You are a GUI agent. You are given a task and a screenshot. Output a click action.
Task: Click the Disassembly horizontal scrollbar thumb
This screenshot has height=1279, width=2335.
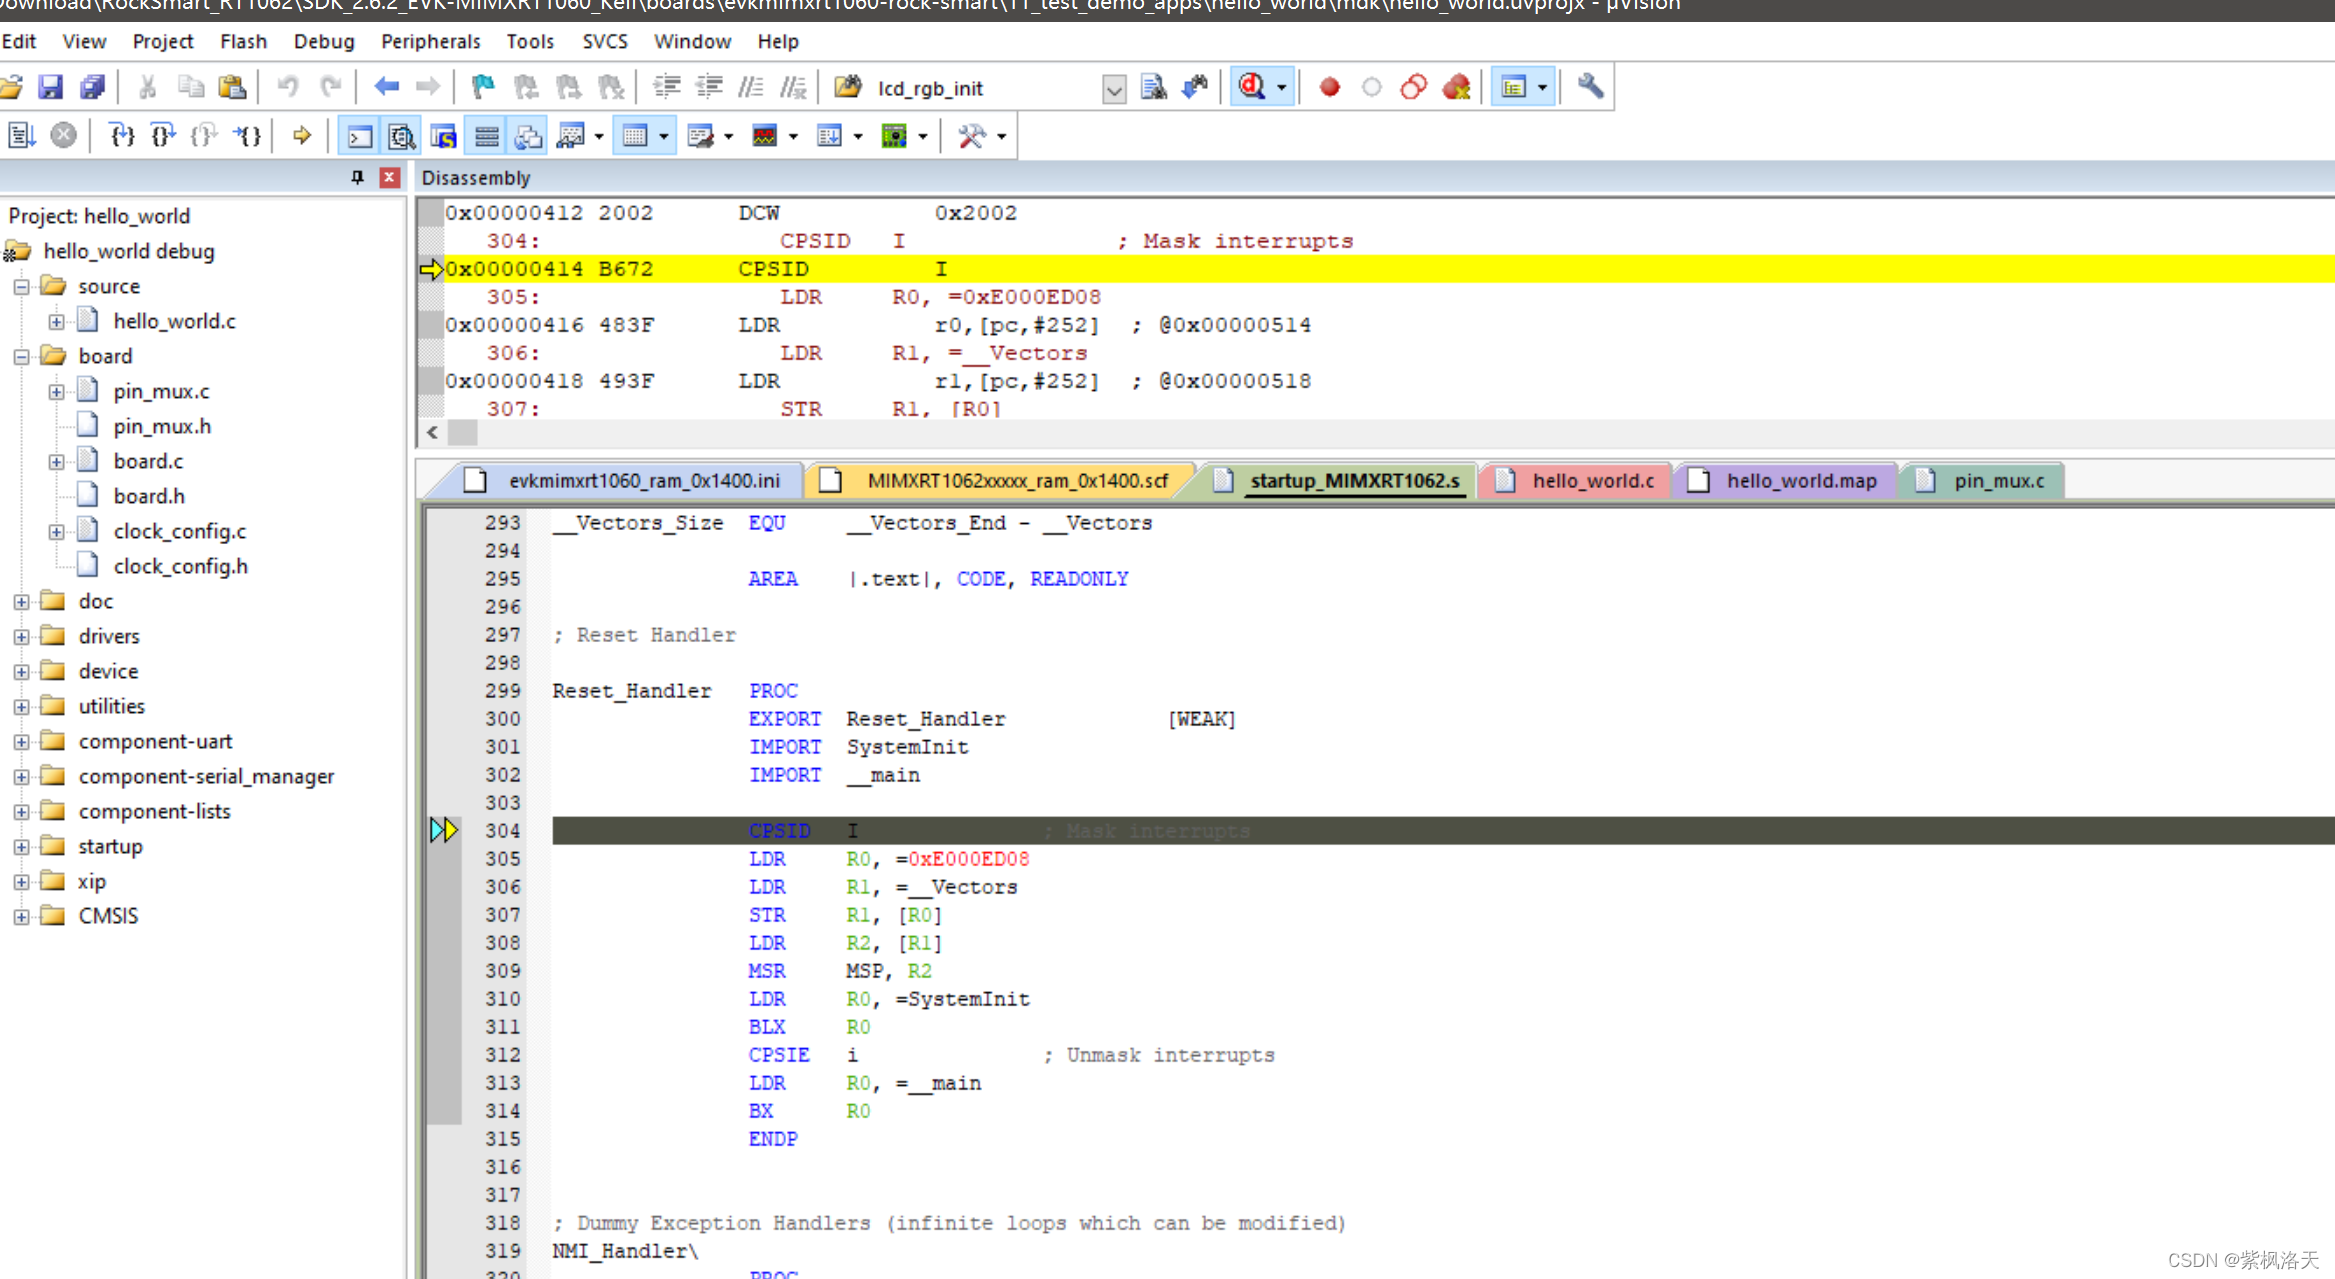(463, 433)
